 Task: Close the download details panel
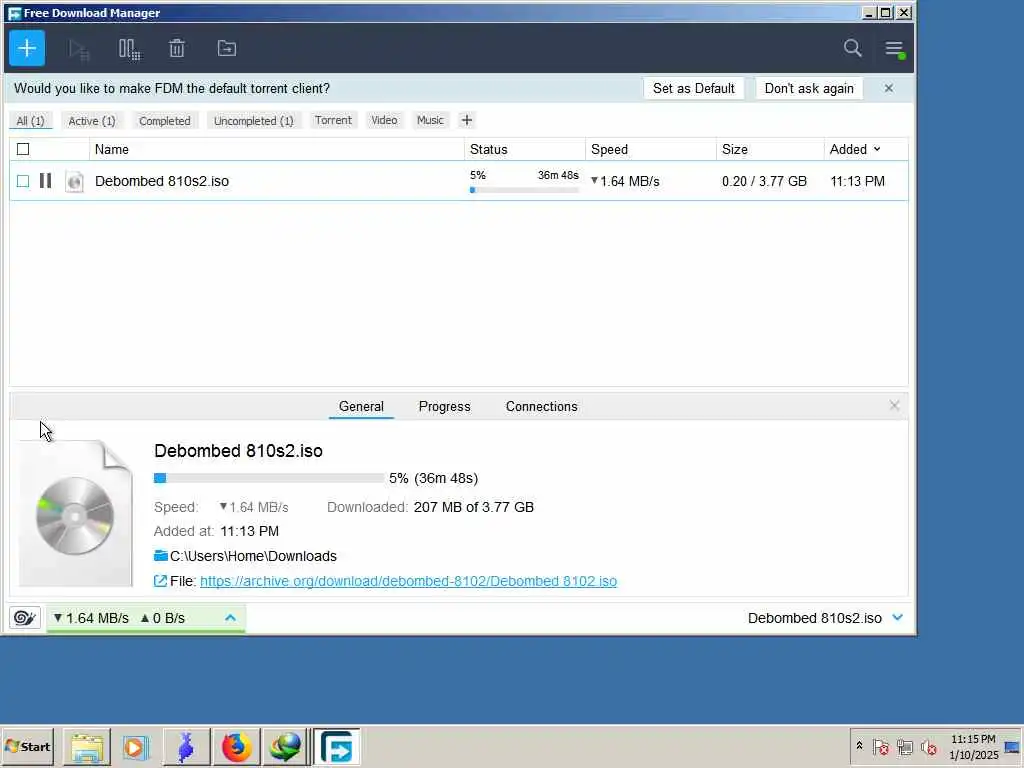coord(894,406)
